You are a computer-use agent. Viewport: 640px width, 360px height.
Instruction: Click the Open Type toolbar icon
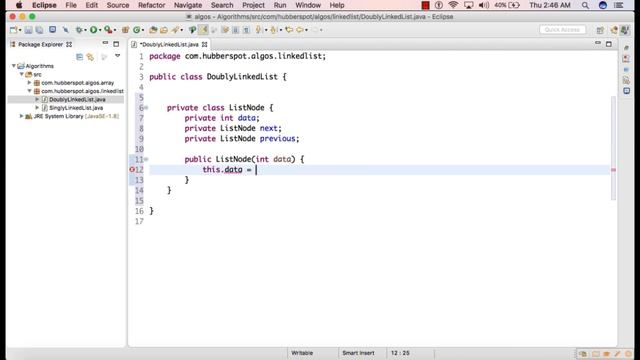coord(153,30)
